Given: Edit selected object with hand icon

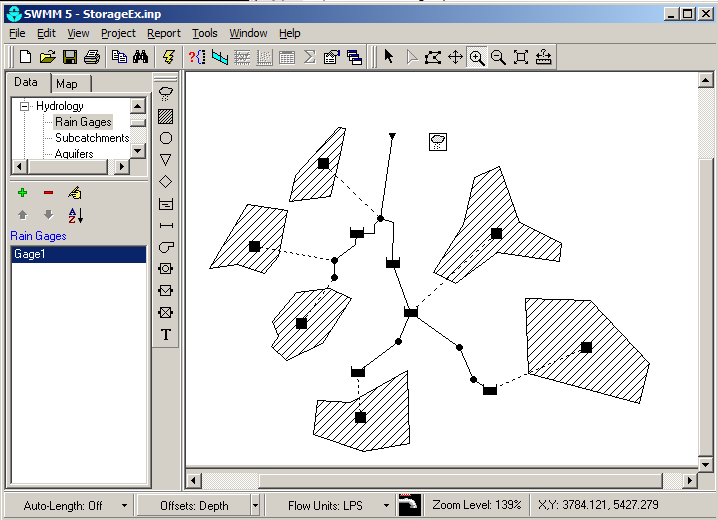Looking at the screenshot, I should [x=75, y=193].
